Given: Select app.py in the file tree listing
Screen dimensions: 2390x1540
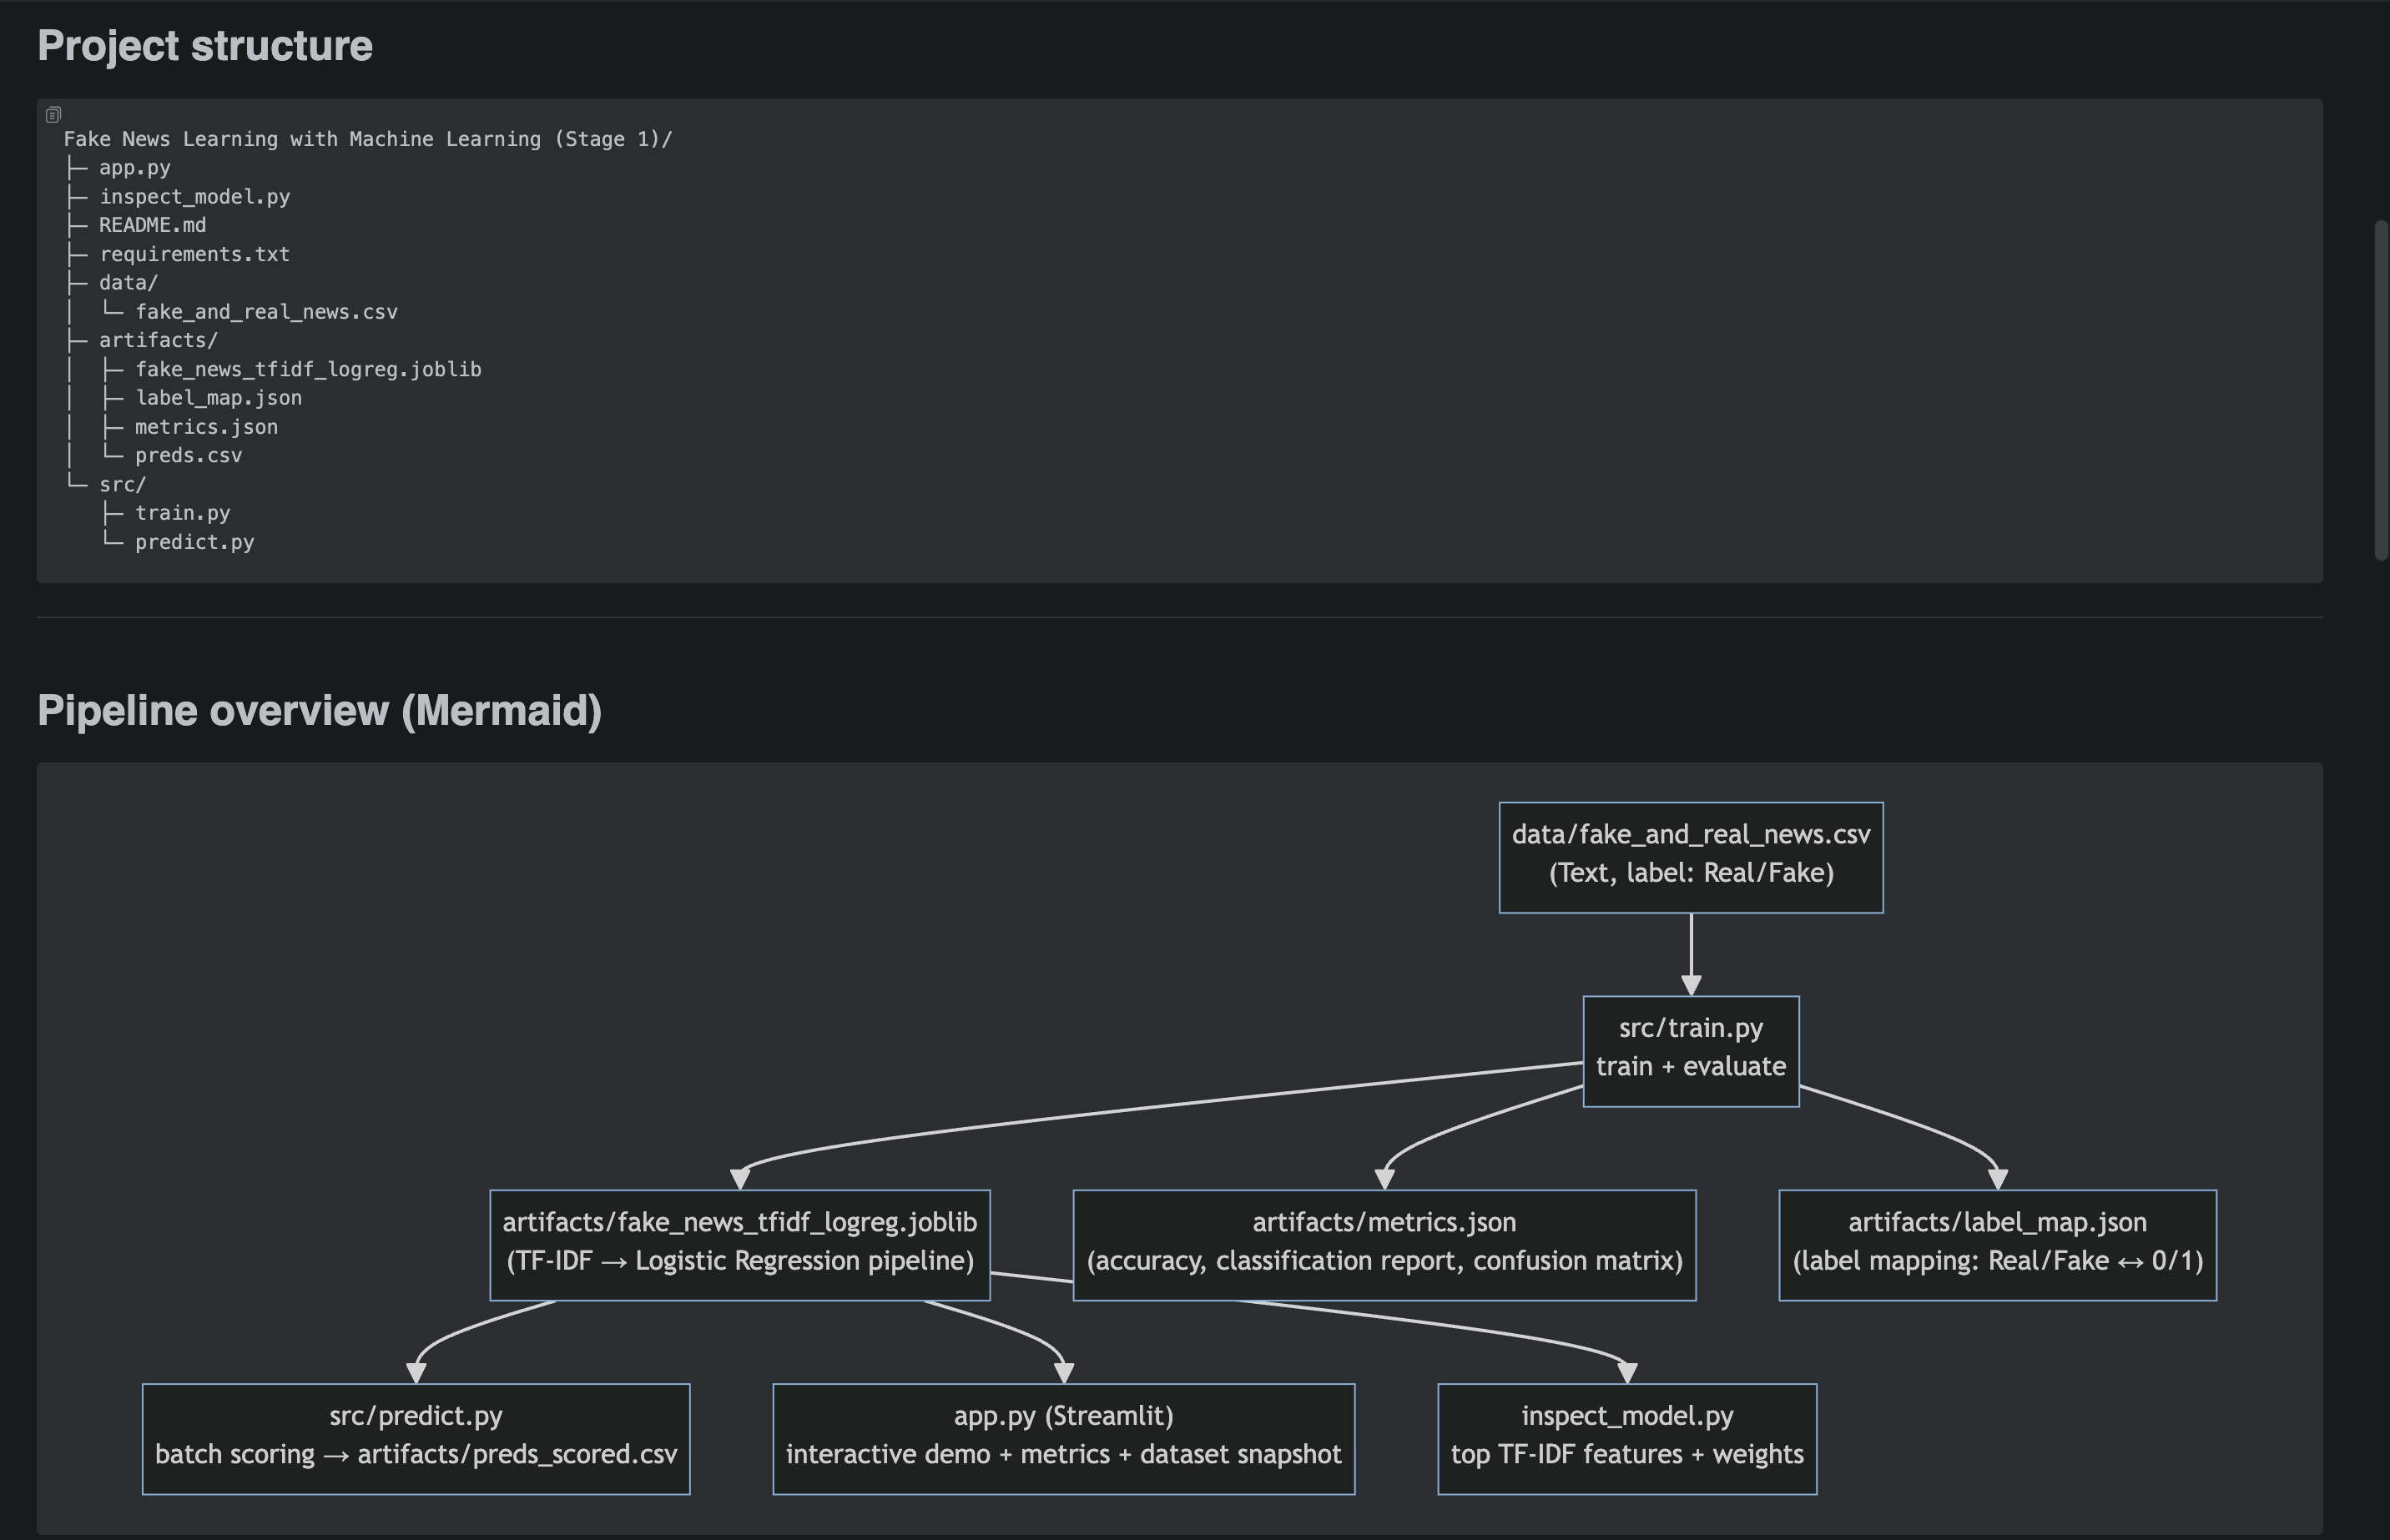Looking at the screenshot, I should pyautogui.click(x=135, y=168).
